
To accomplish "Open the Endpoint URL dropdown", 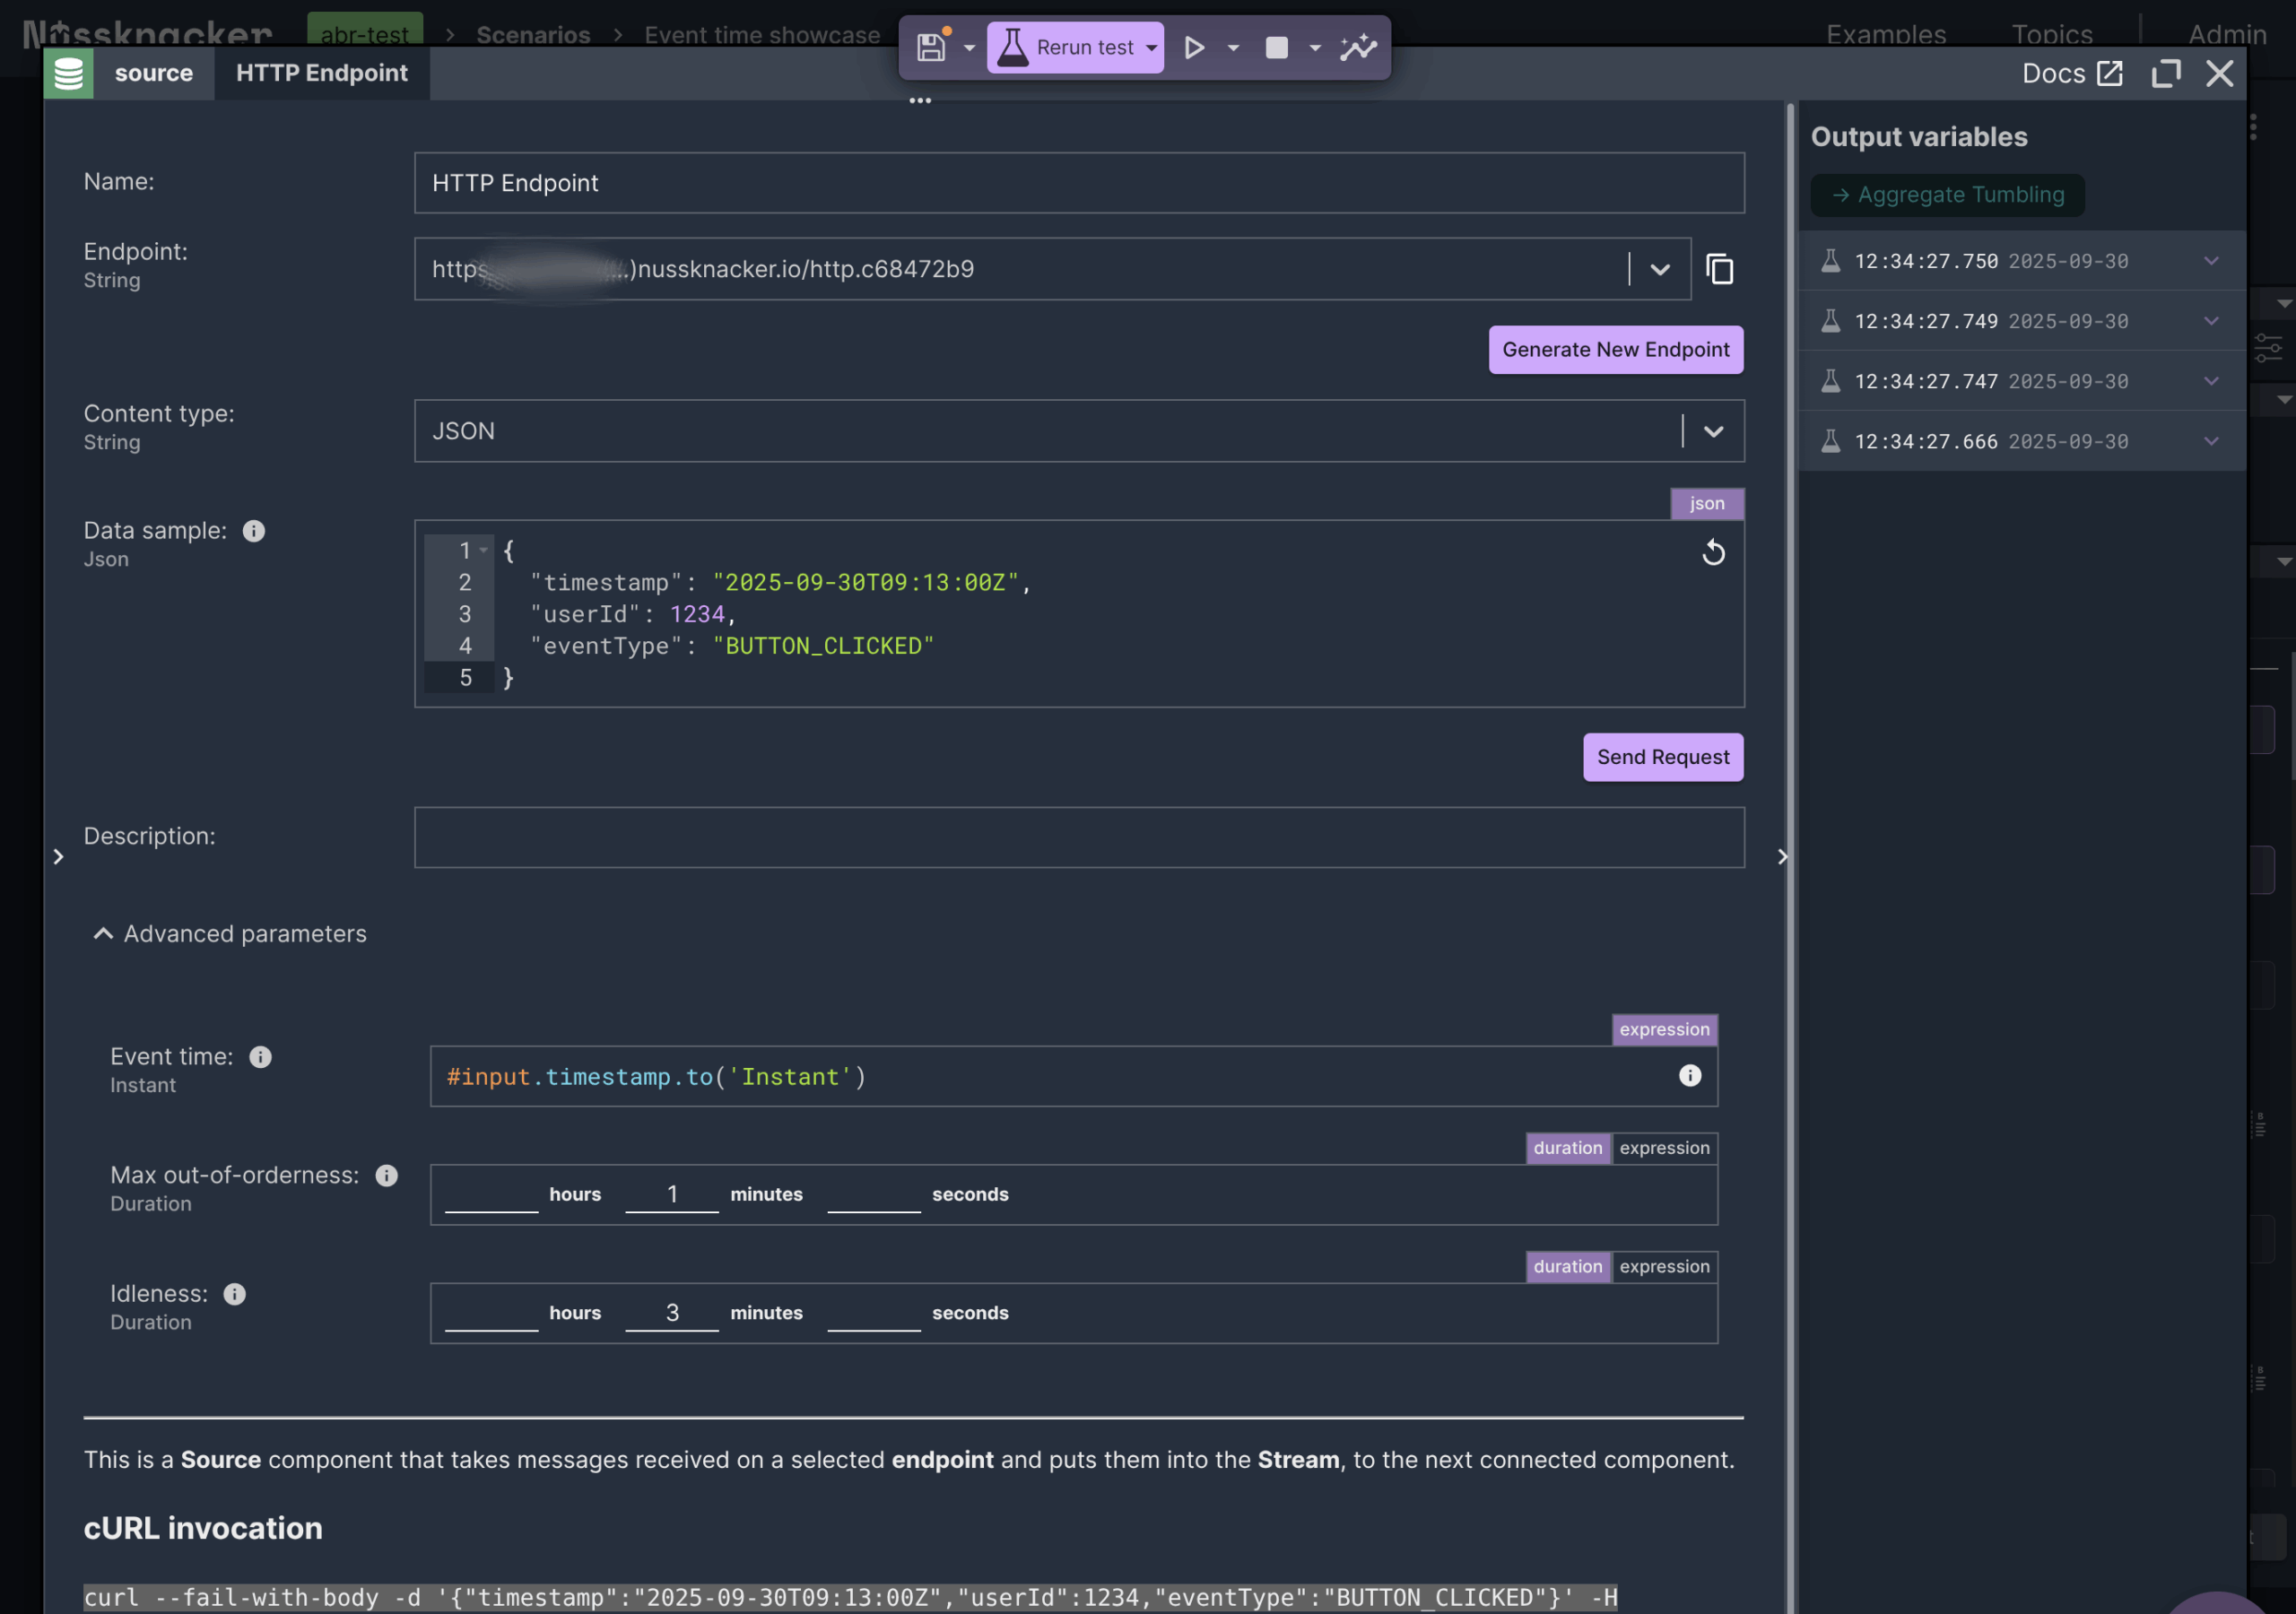I will click(x=1660, y=269).
